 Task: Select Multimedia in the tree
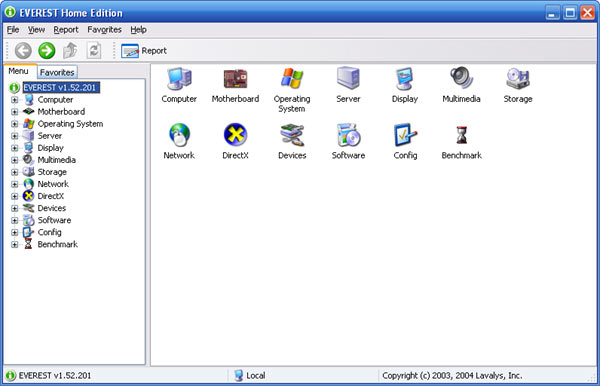tap(57, 160)
